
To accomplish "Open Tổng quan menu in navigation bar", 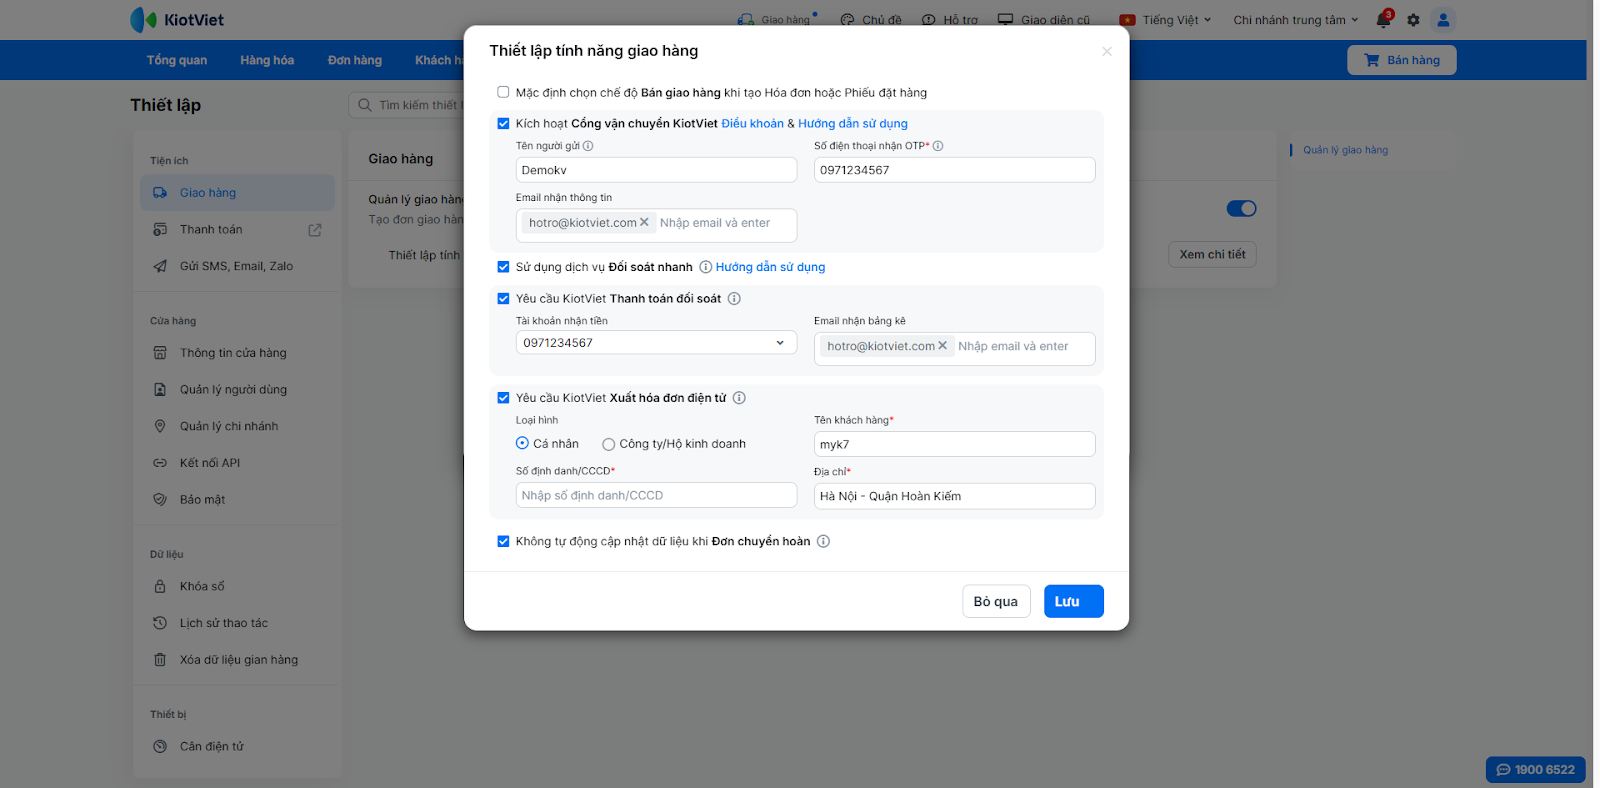I will [x=177, y=60].
